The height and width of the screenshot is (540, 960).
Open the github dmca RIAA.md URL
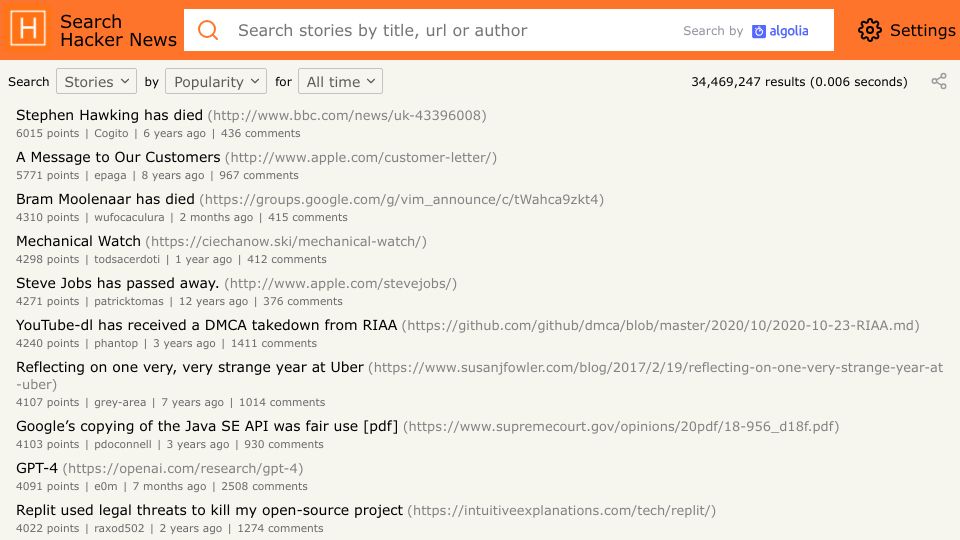661,326
